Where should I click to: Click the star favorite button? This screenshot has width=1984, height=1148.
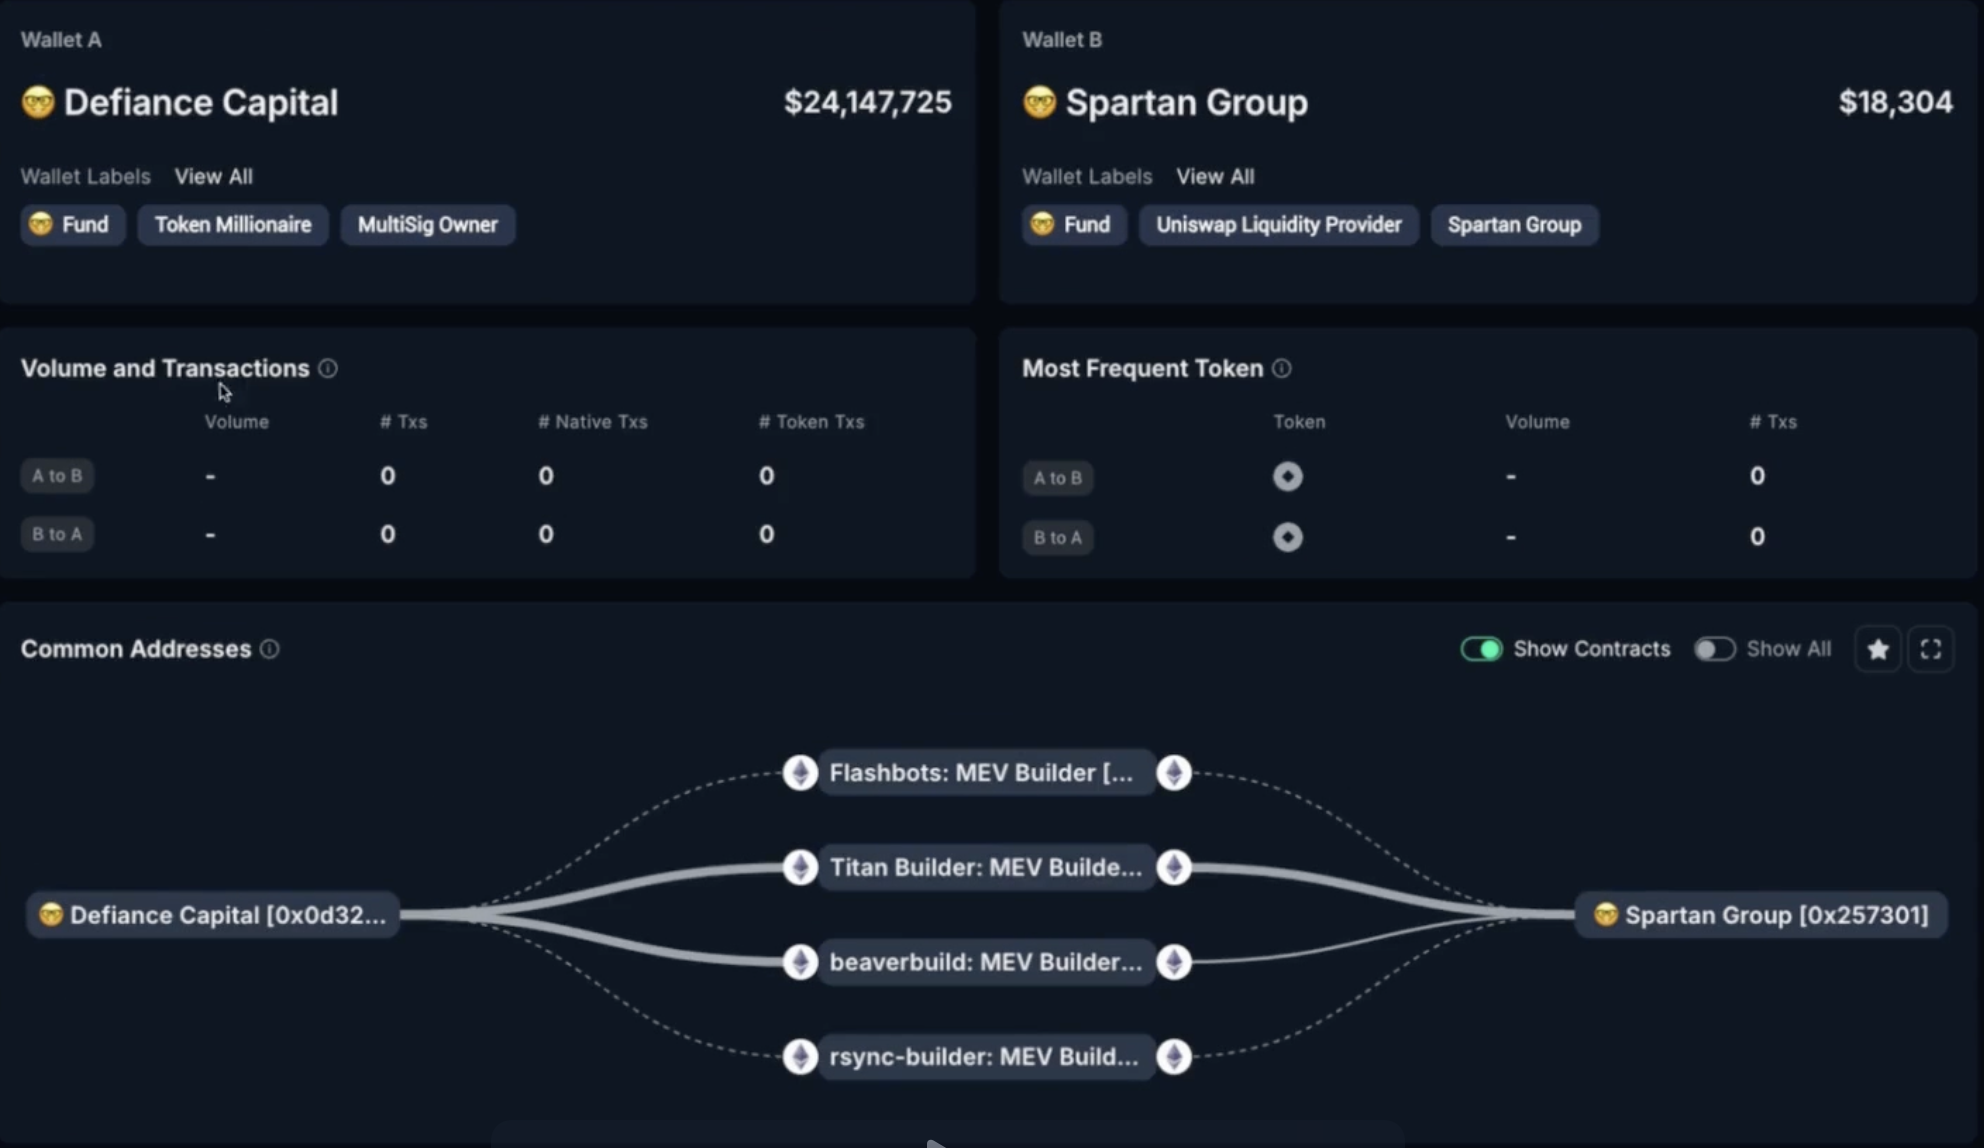[x=1878, y=649]
